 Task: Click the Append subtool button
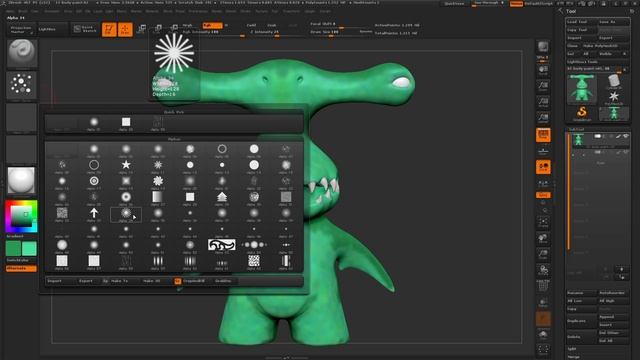tap(613, 317)
